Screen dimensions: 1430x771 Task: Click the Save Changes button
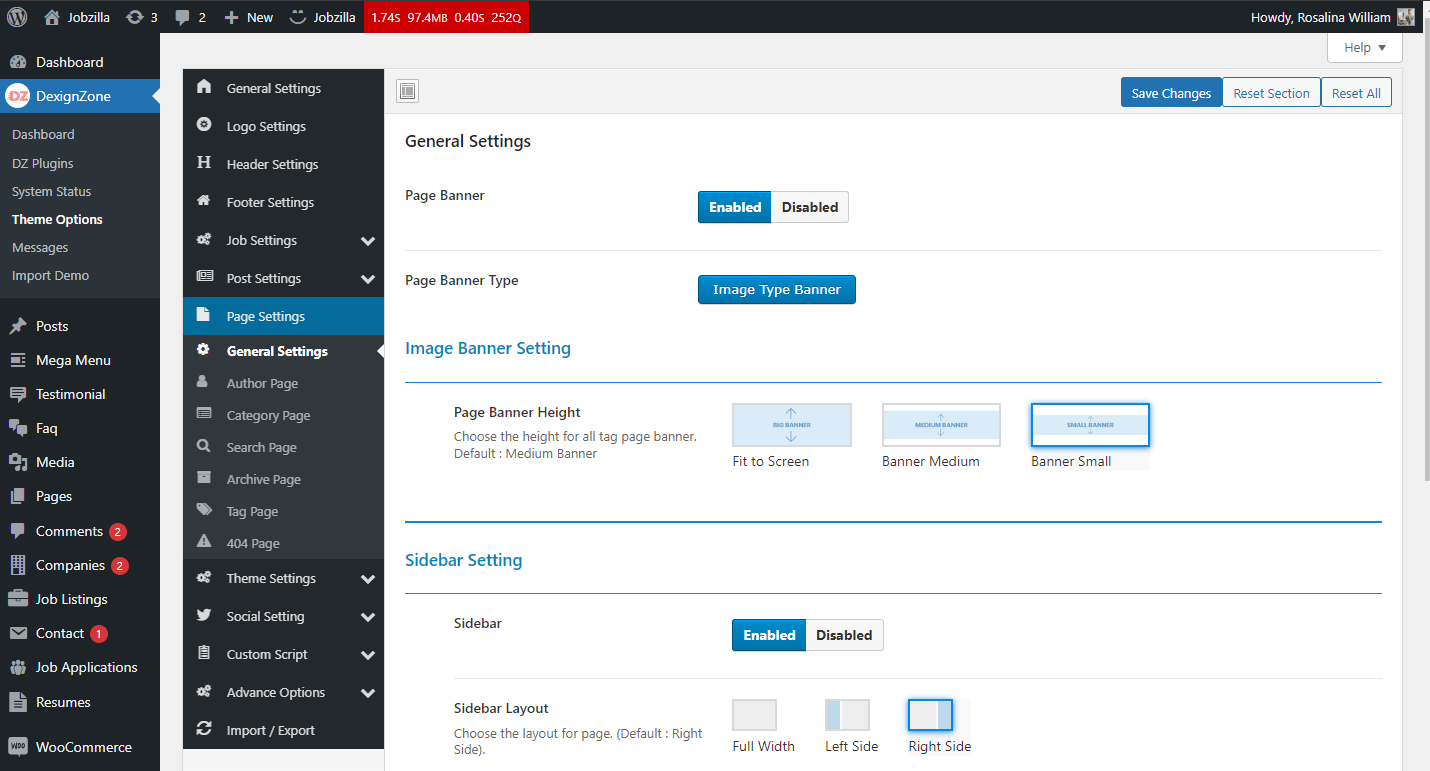(1170, 93)
